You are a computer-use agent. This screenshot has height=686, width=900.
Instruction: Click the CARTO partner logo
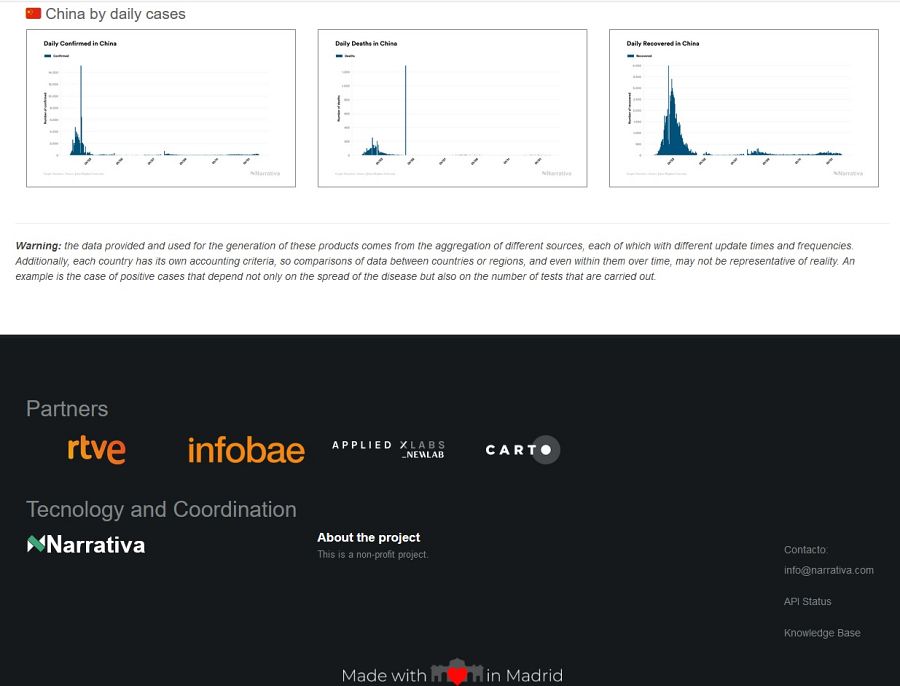tap(521, 450)
